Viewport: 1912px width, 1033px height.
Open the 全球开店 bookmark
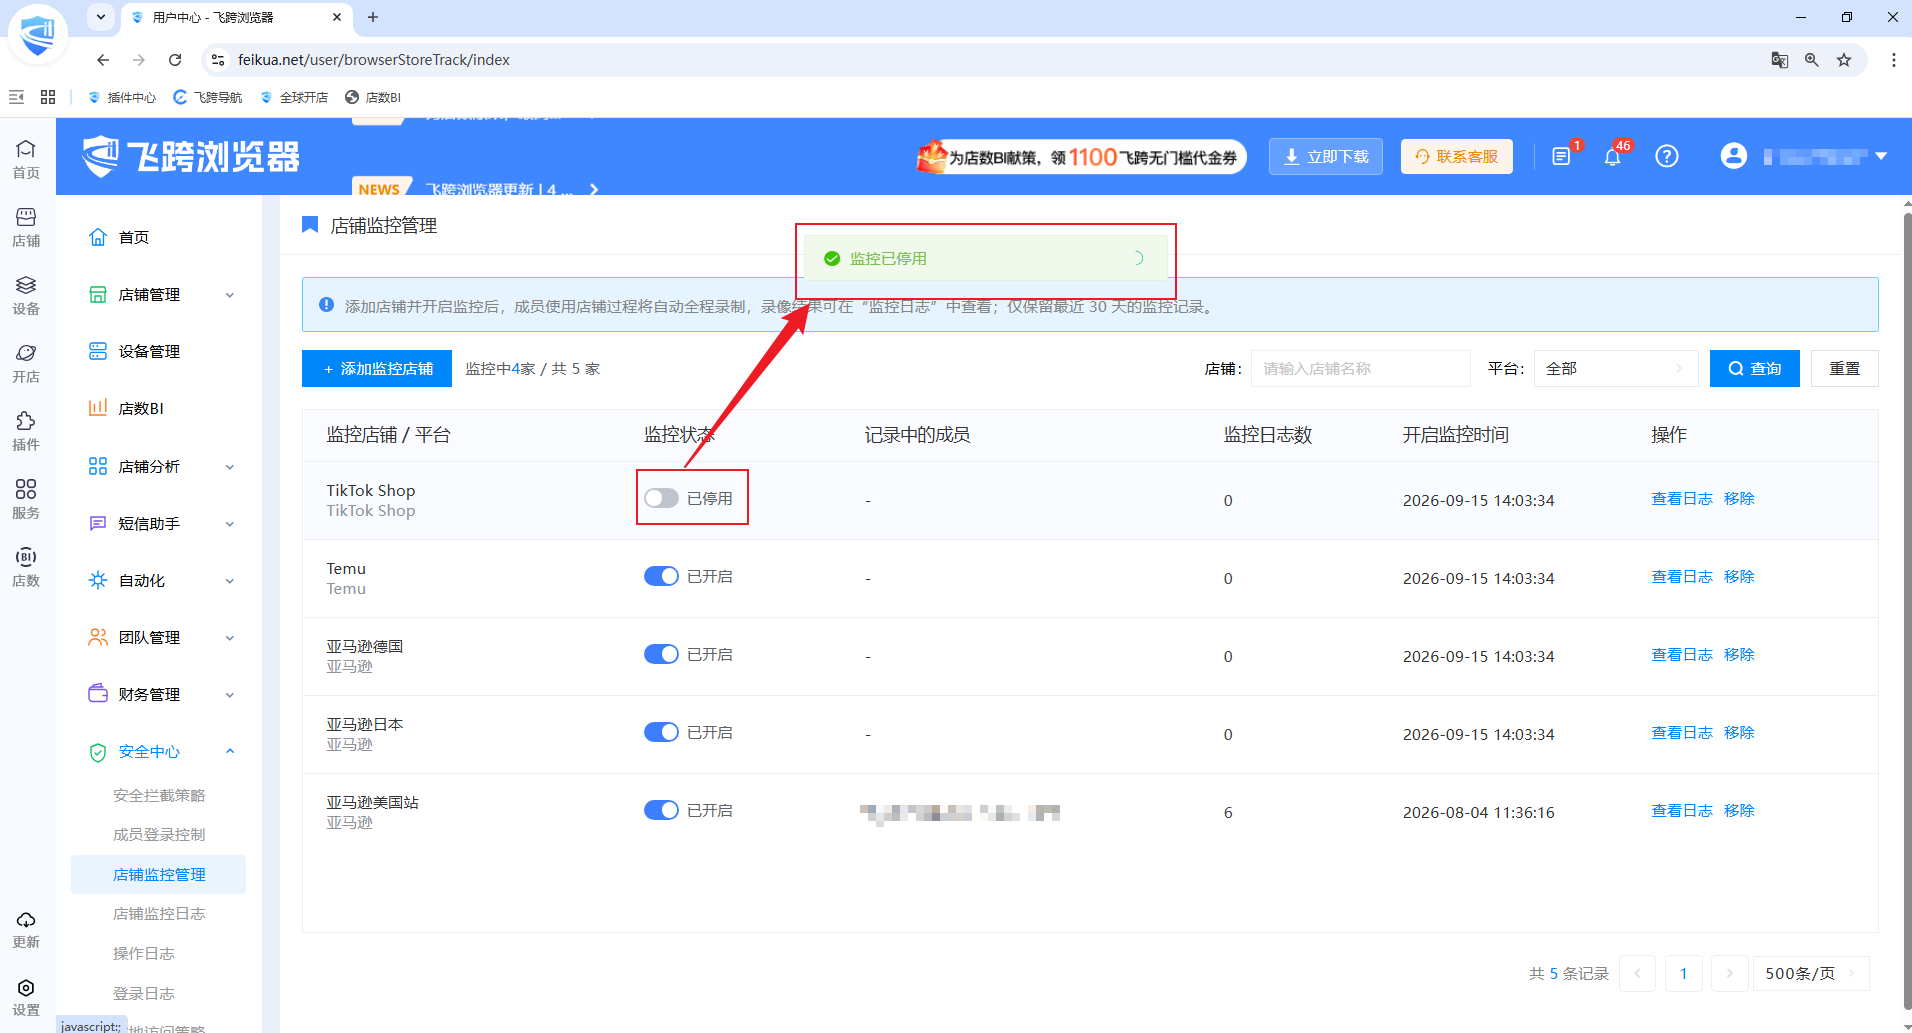[x=294, y=97]
